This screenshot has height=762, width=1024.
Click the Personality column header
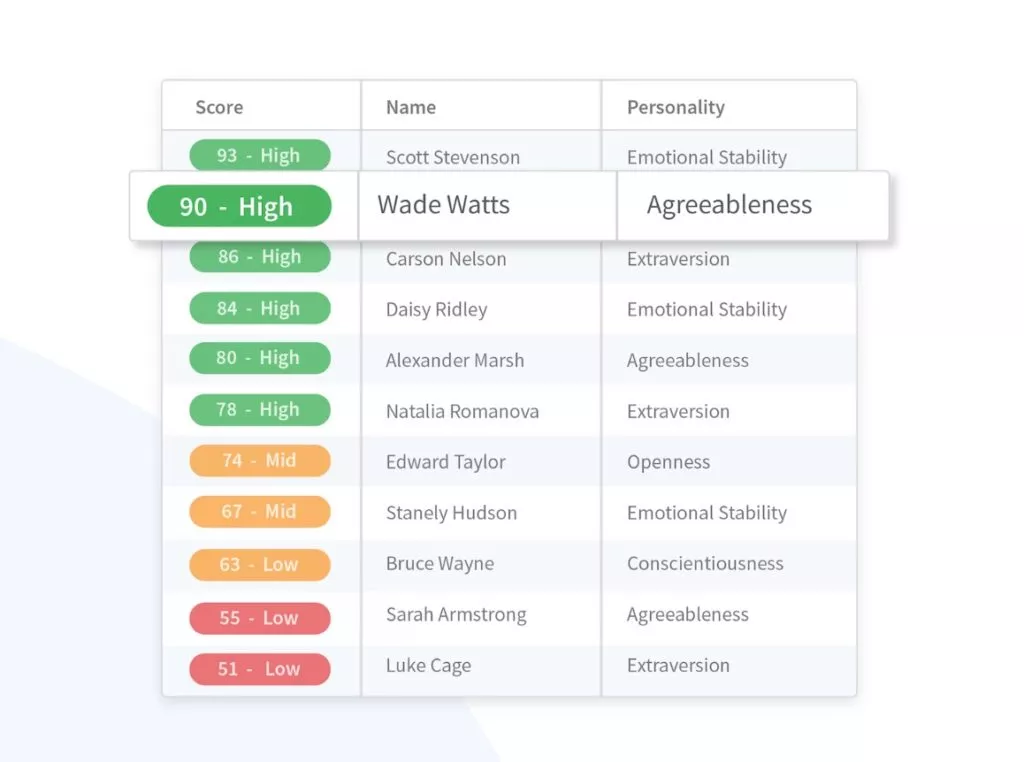pyautogui.click(x=675, y=107)
